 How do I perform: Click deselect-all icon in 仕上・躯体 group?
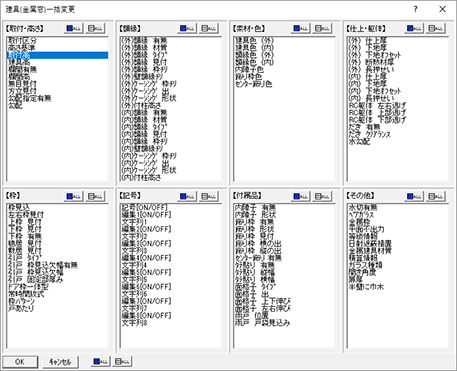click(x=436, y=29)
